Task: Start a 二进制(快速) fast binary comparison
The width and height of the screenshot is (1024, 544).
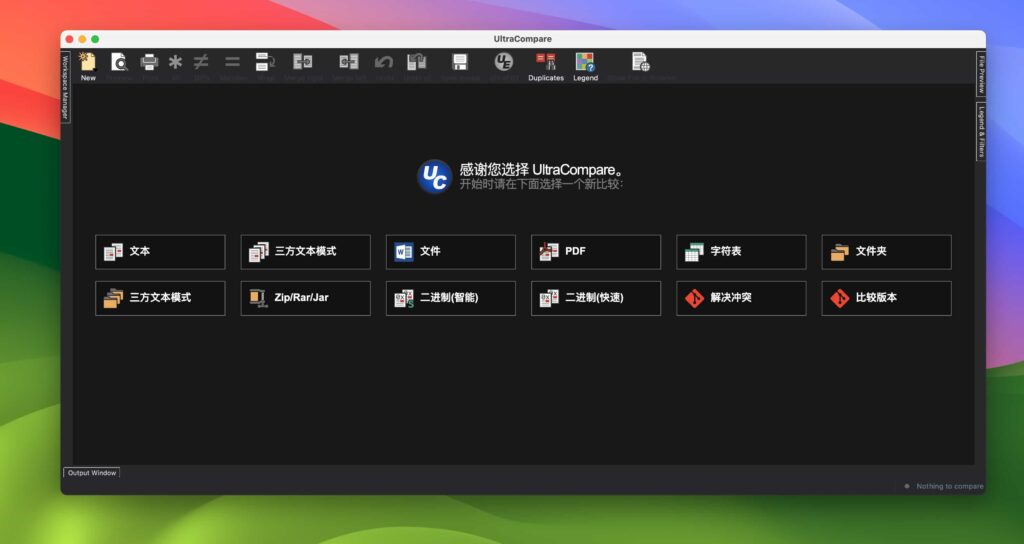Action: click(596, 298)
